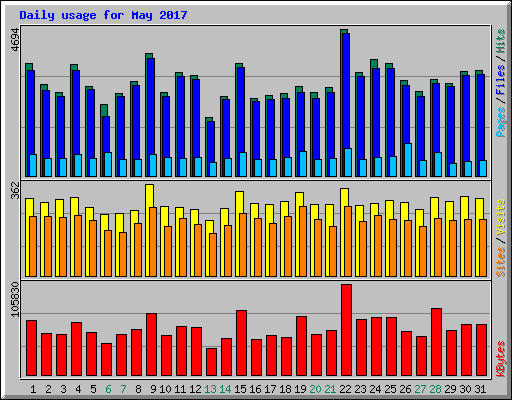Click day 4 on the x-axis
The width and height of the screenshot is (512, 400).
click(78, 389)
